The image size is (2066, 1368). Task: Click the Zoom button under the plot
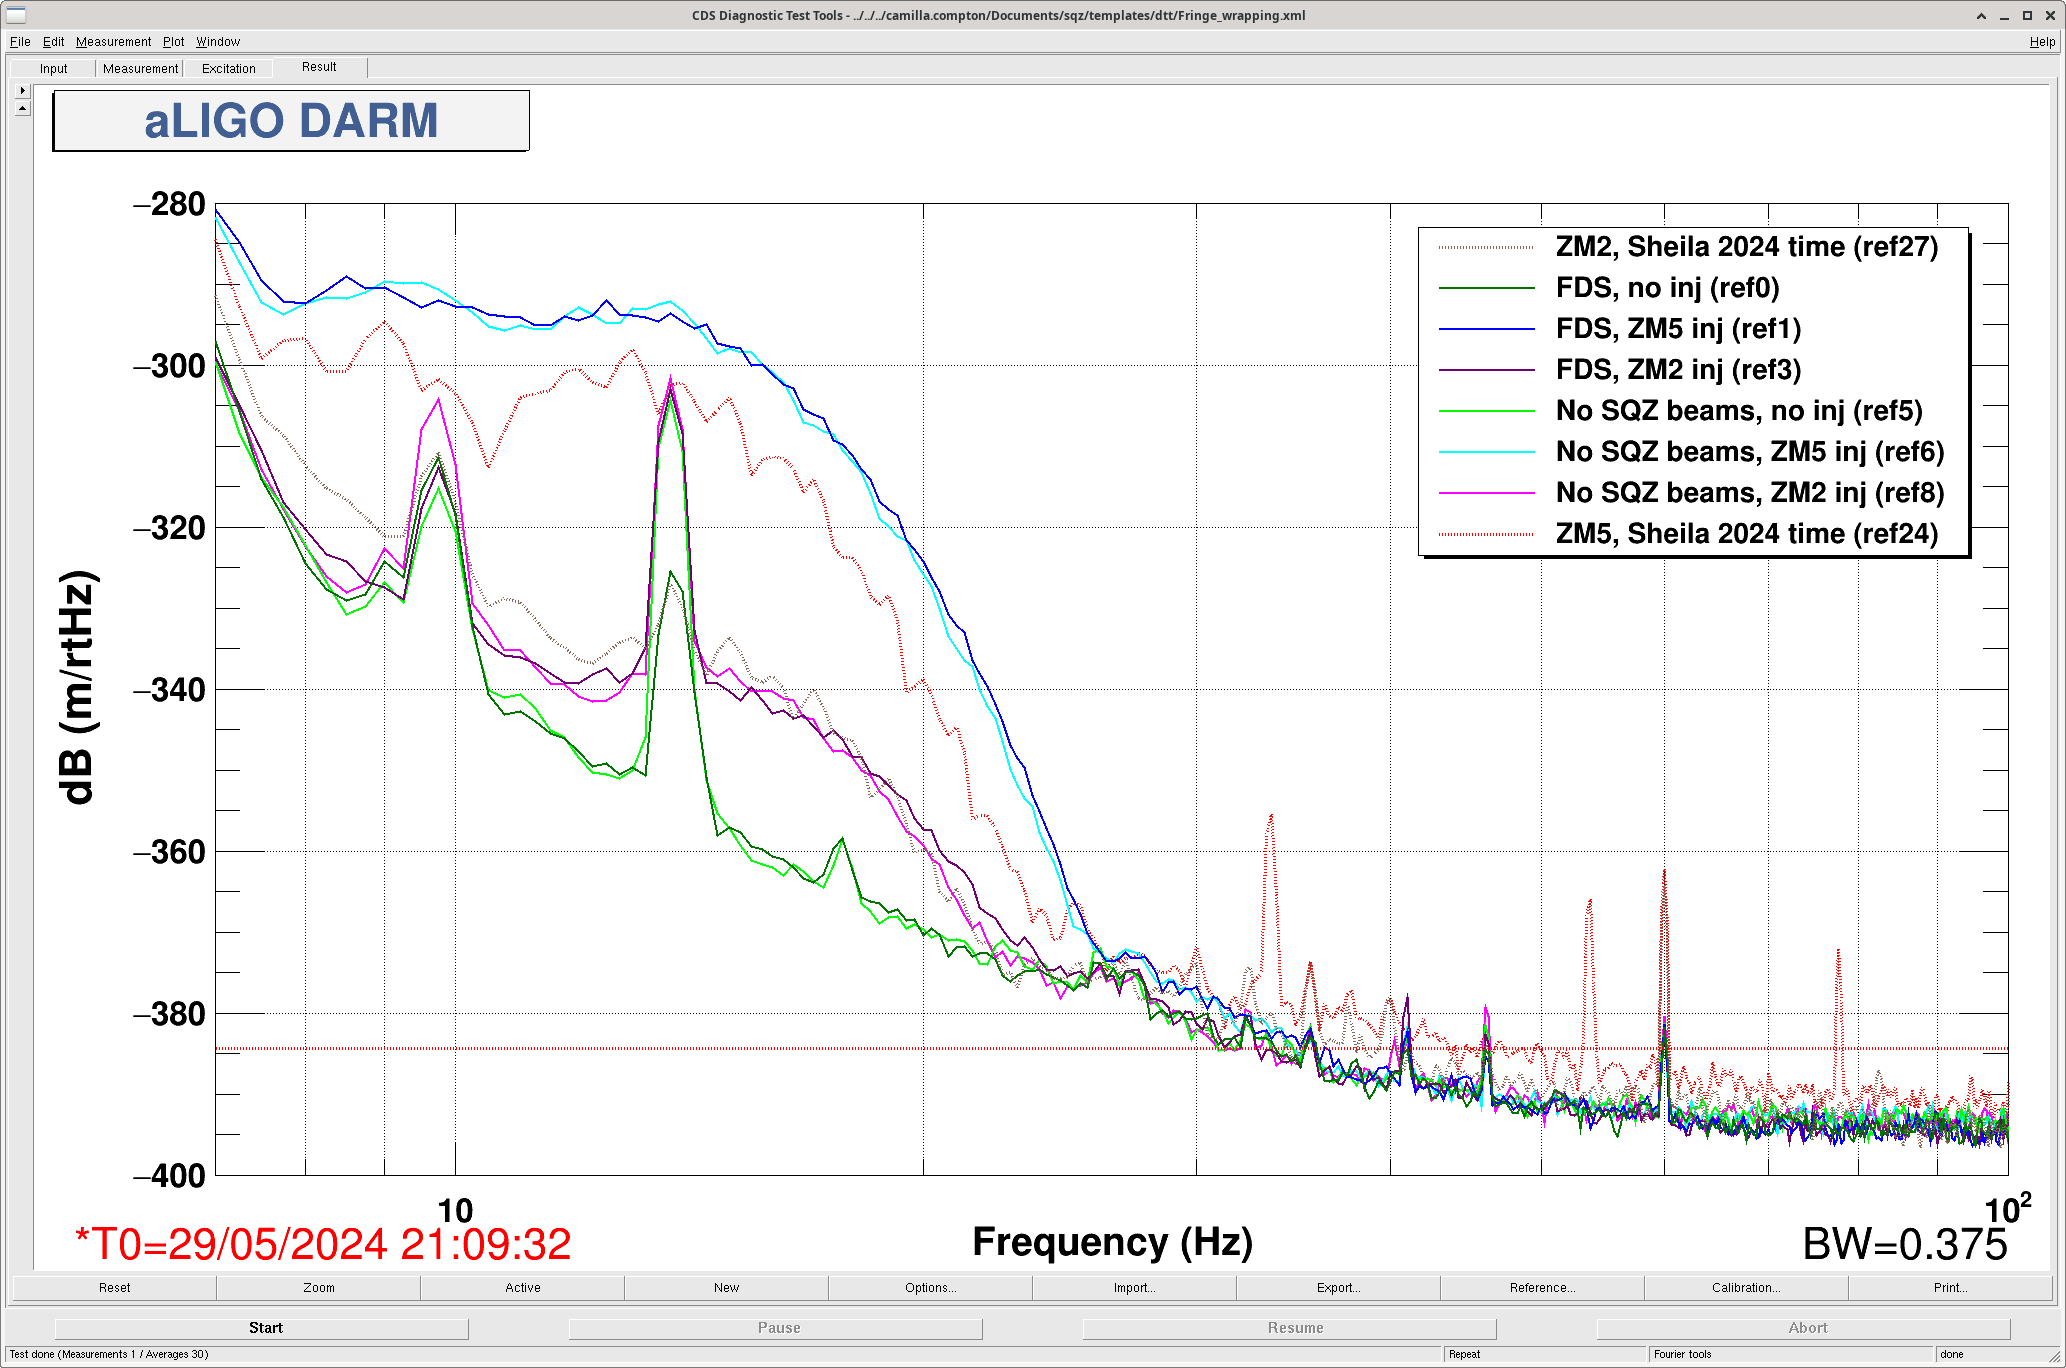[x=319, y=1288]
